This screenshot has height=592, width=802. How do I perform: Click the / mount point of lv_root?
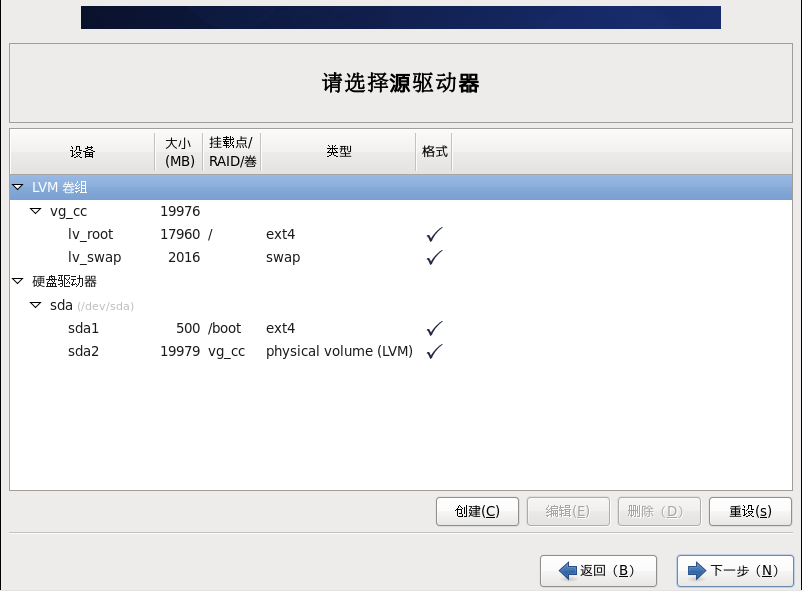pyautogui.click(x=210, y=234)
